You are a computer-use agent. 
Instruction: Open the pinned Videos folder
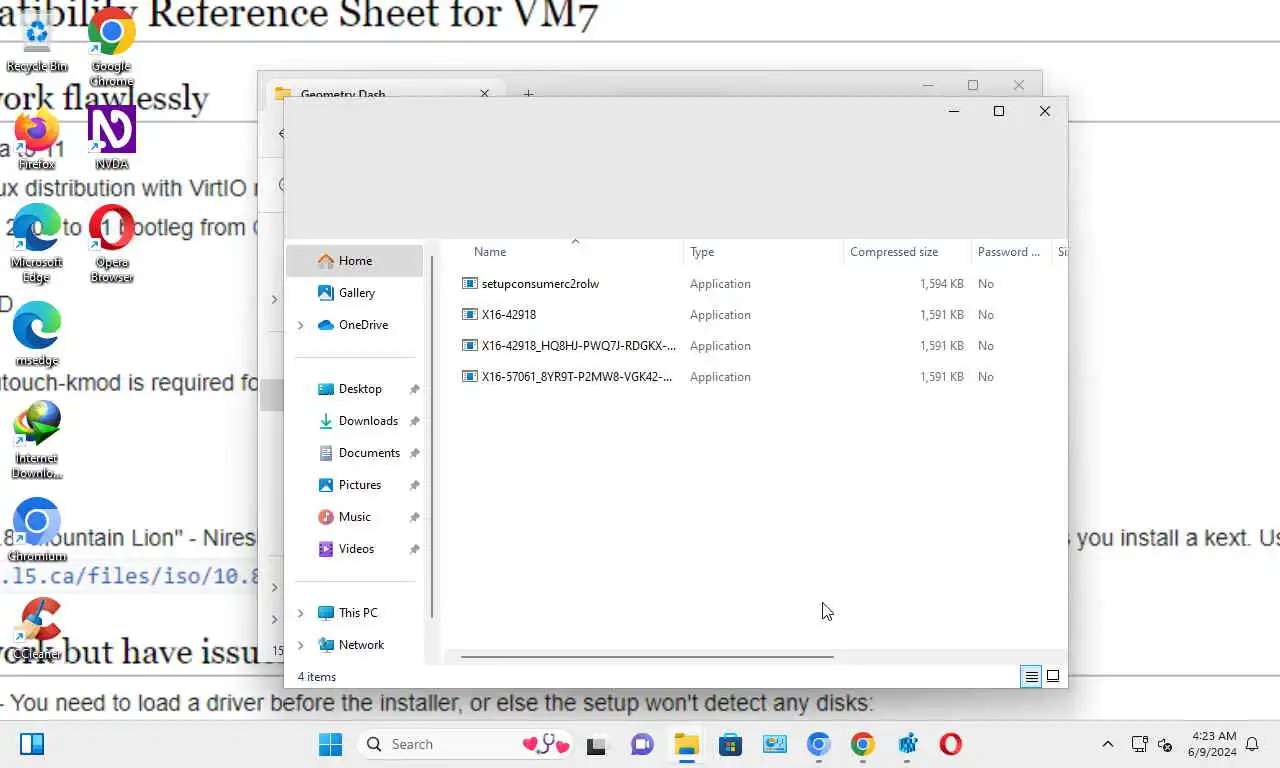point(355,549)
